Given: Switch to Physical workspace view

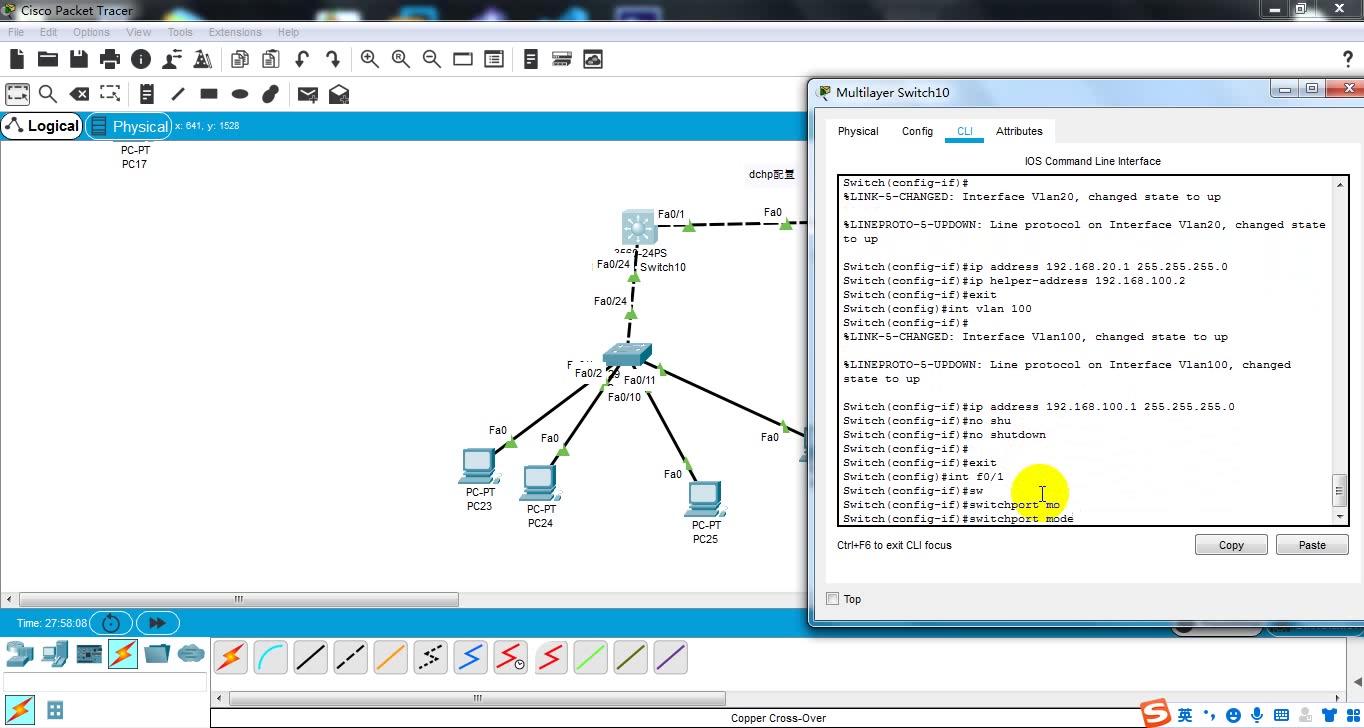Looking at the screenshot, I should (129, 126).
